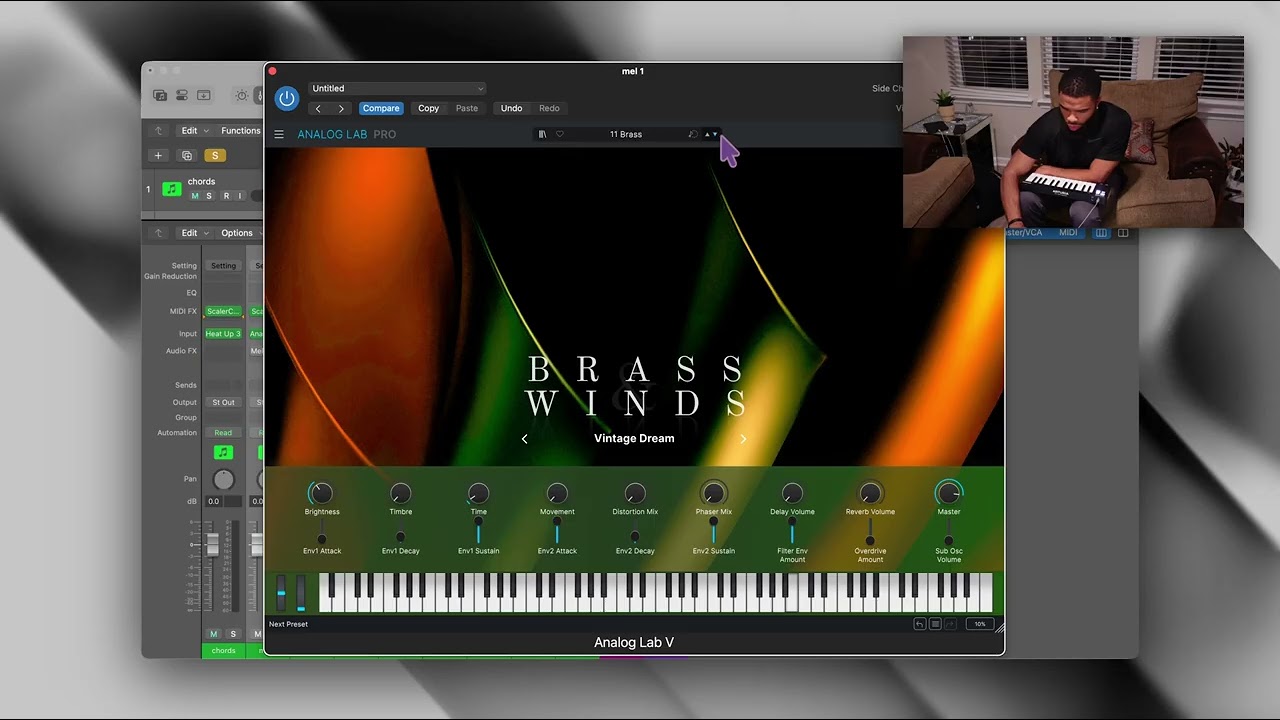Click the Distortion Mix knob
This screenshot has height=720, width=1280.
coord(635,493)
